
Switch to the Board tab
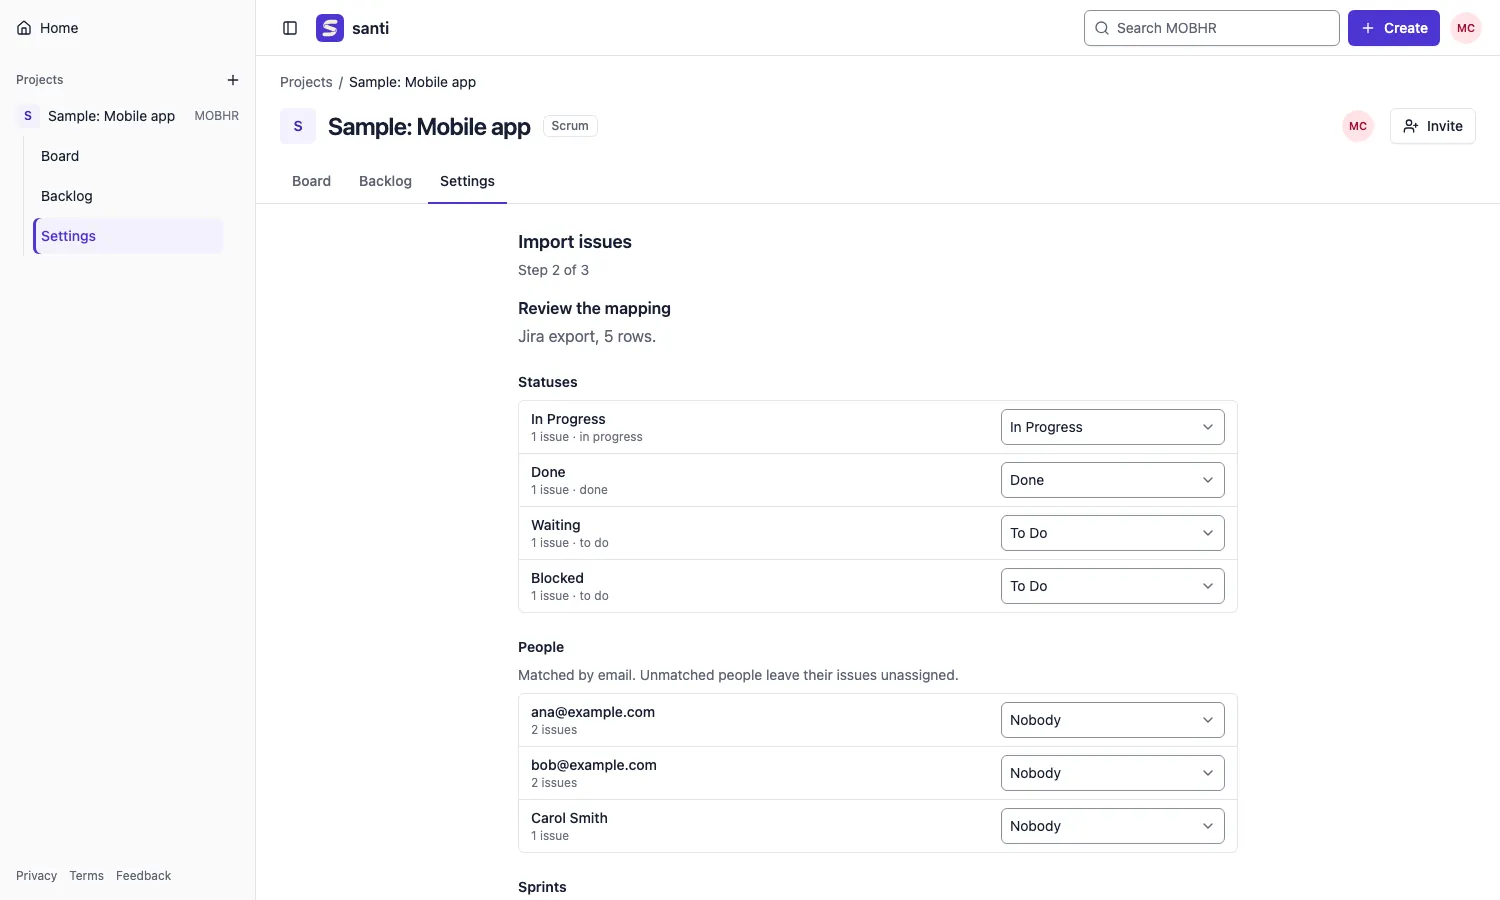[x=311, y=181]
